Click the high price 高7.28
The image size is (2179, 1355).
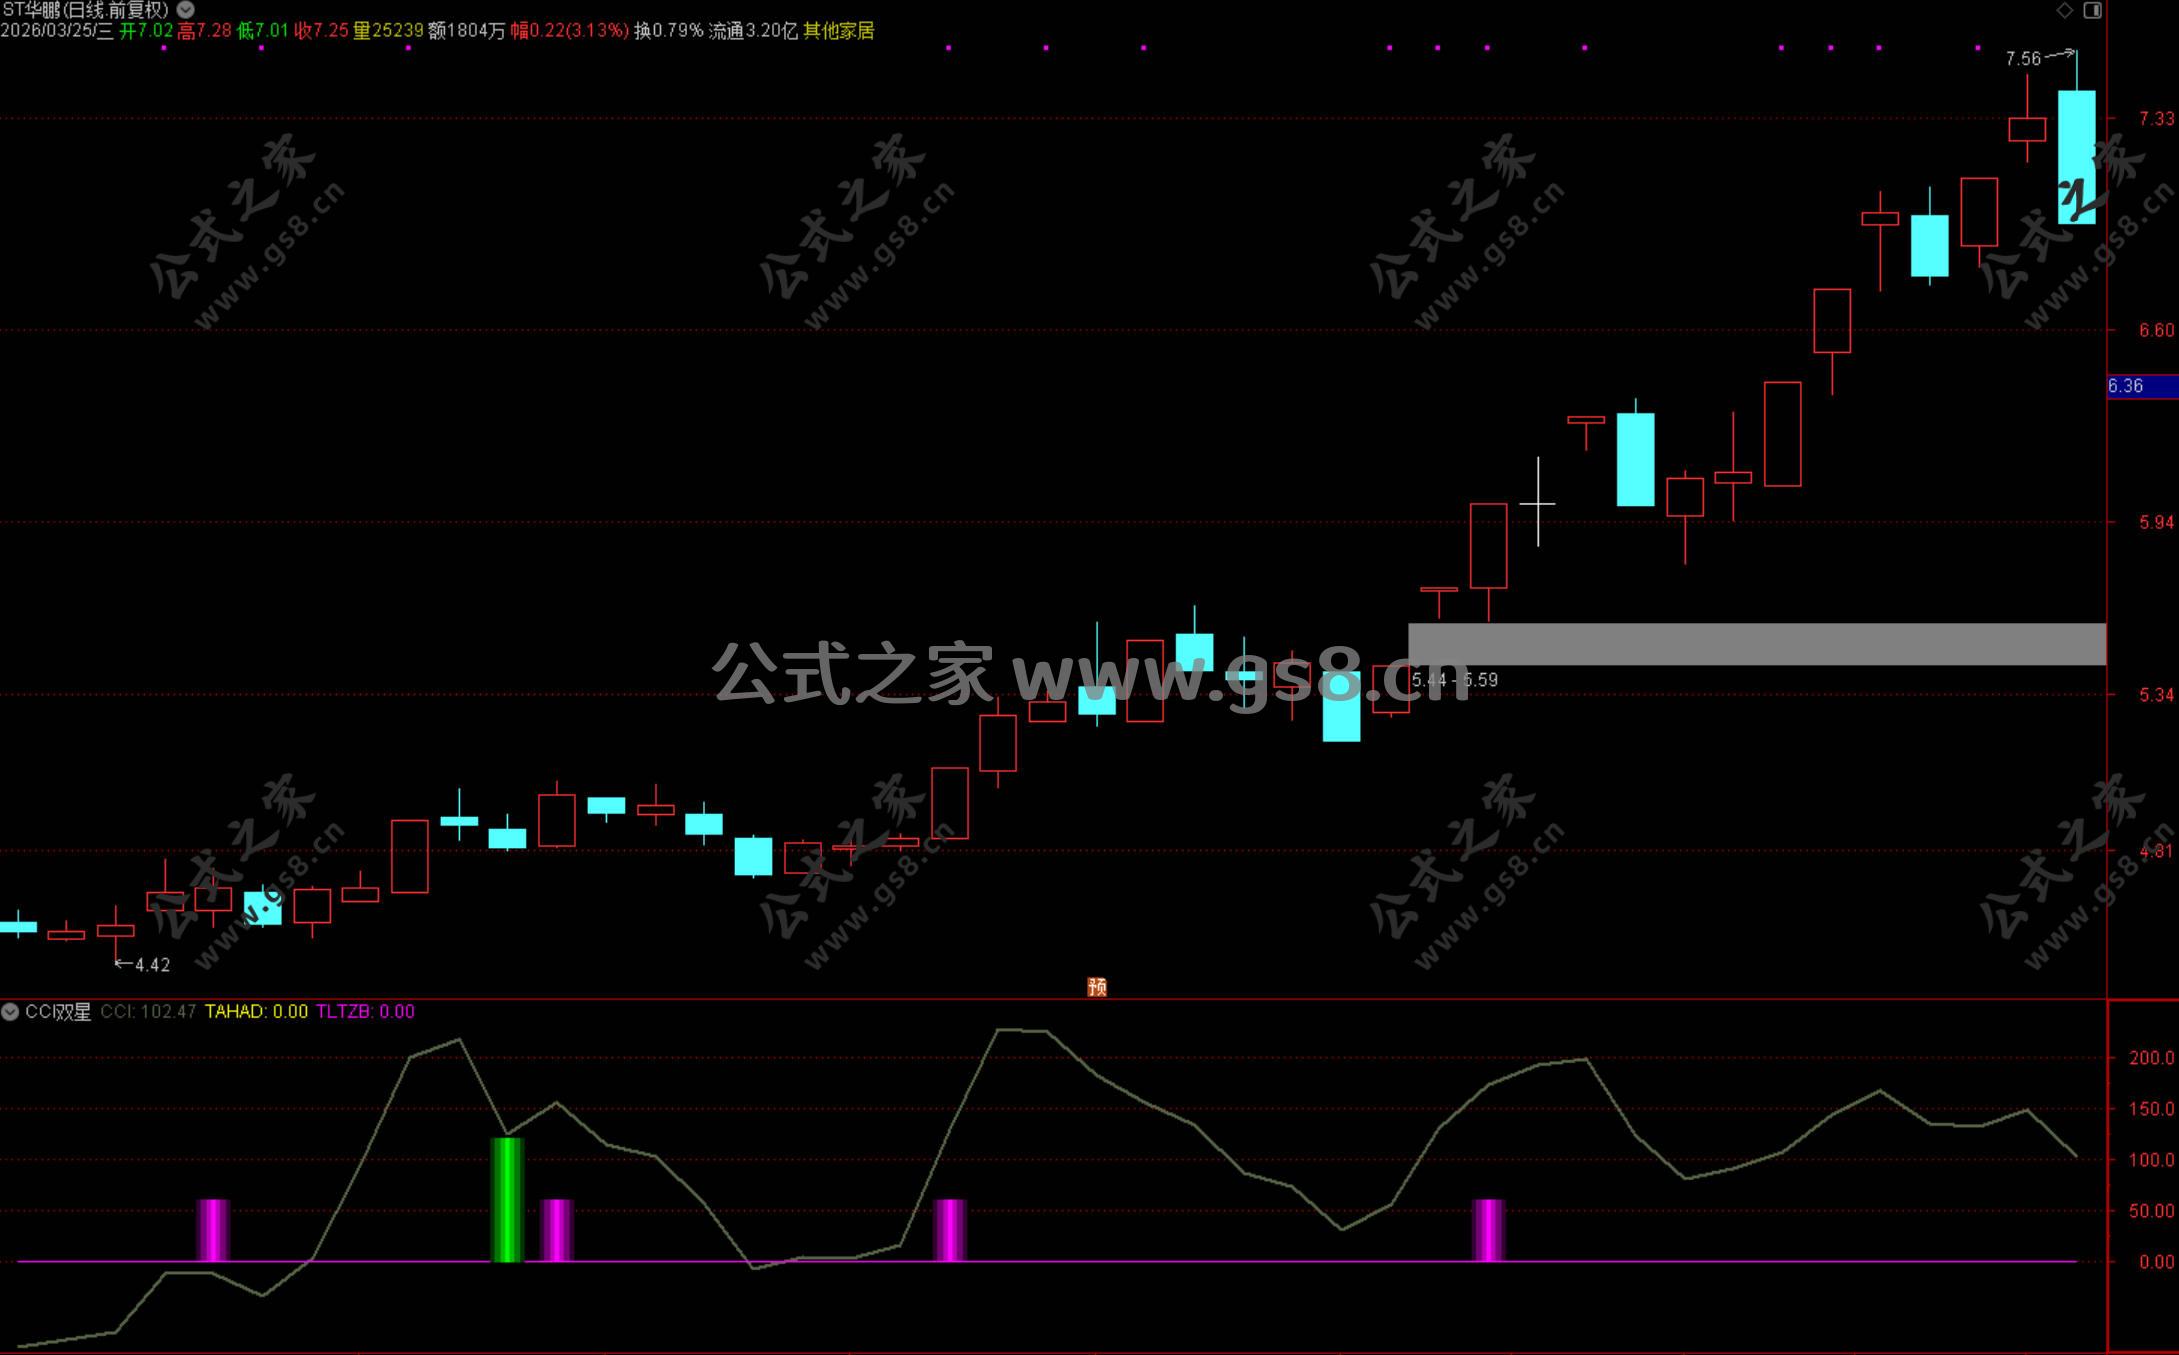204,31
